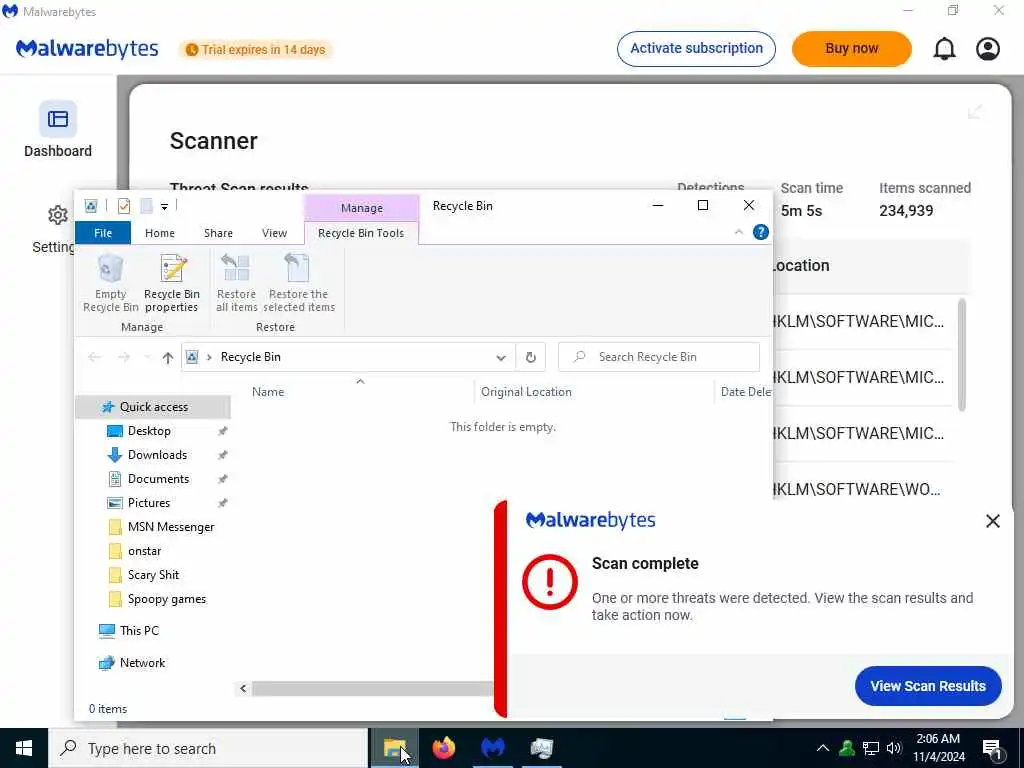Click the New folder quick access toolbar icon
This screenshot has height=768, width=1024.
point(146,206)
